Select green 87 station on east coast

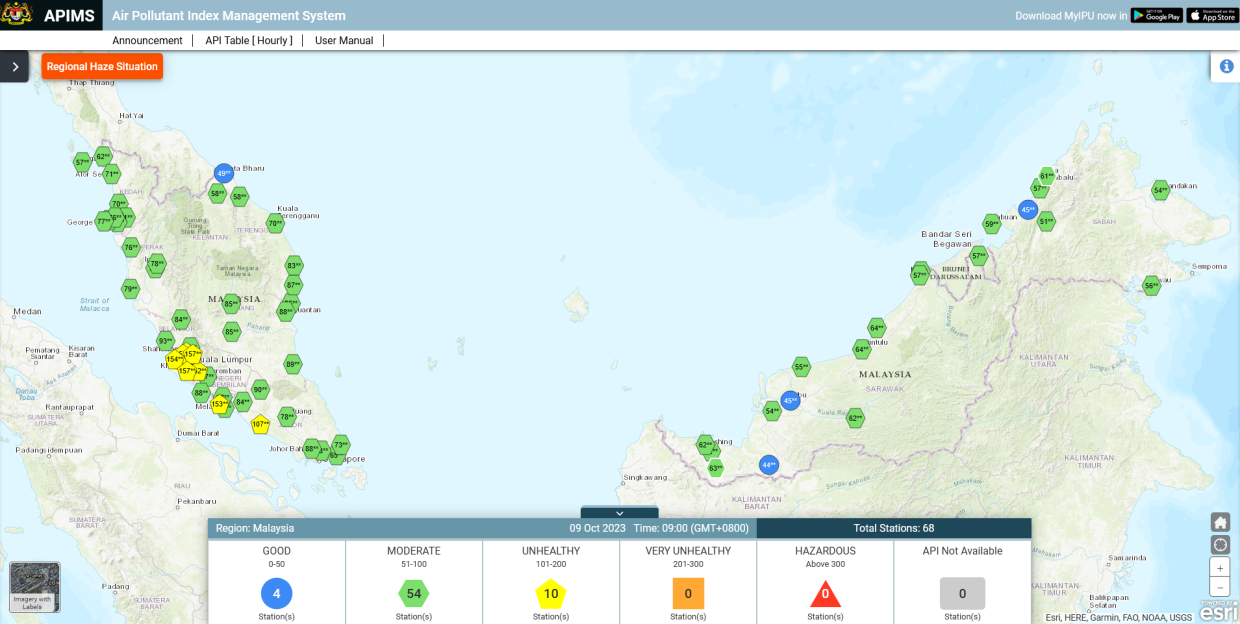(294, 285)
